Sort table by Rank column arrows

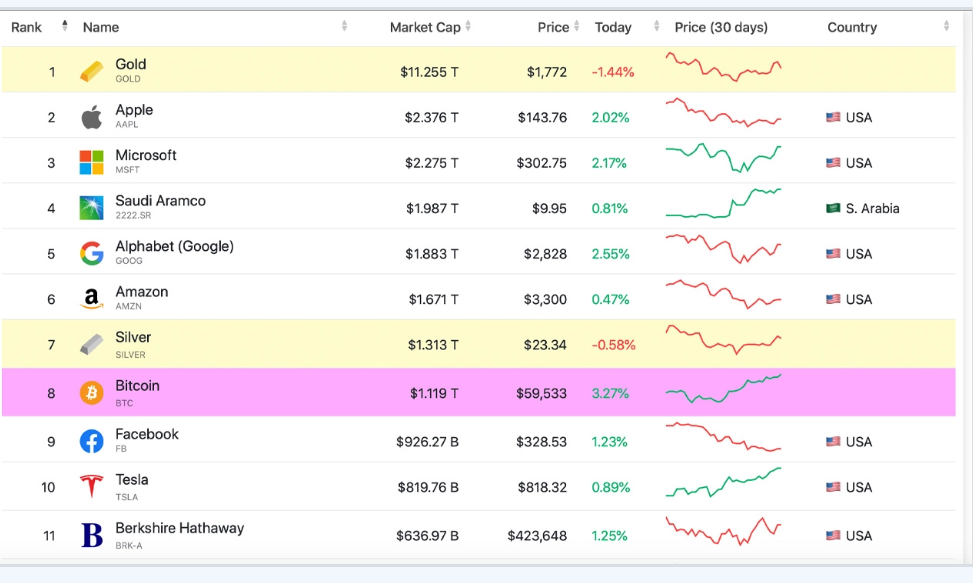click(65, 27)
